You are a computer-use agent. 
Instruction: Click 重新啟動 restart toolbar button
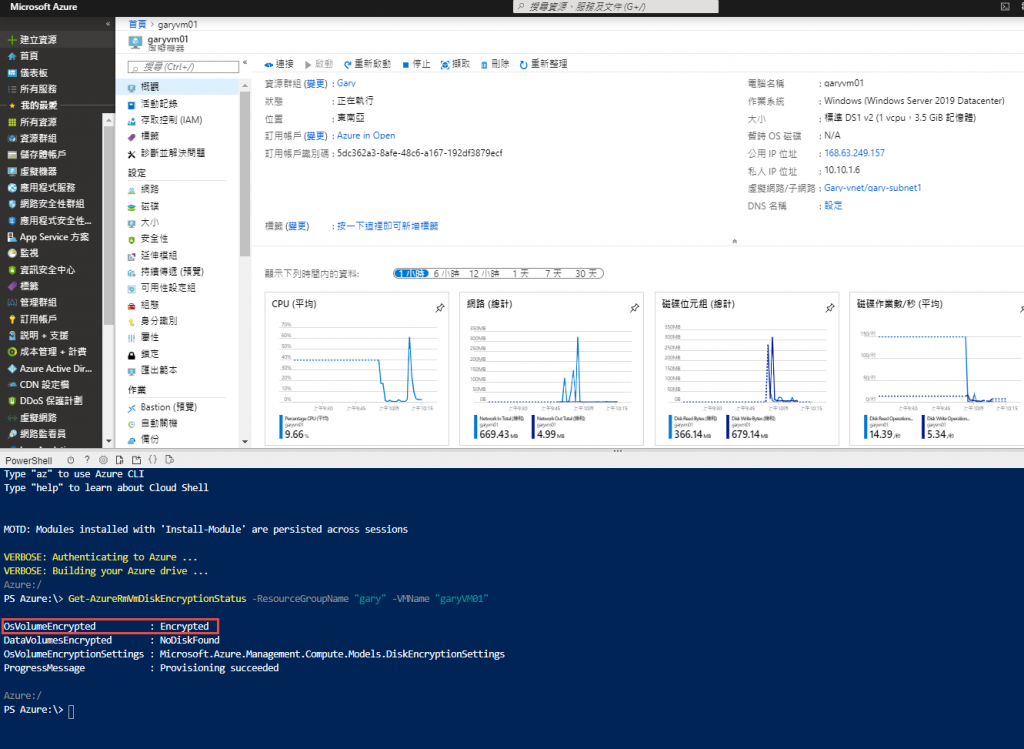[368, 64]
